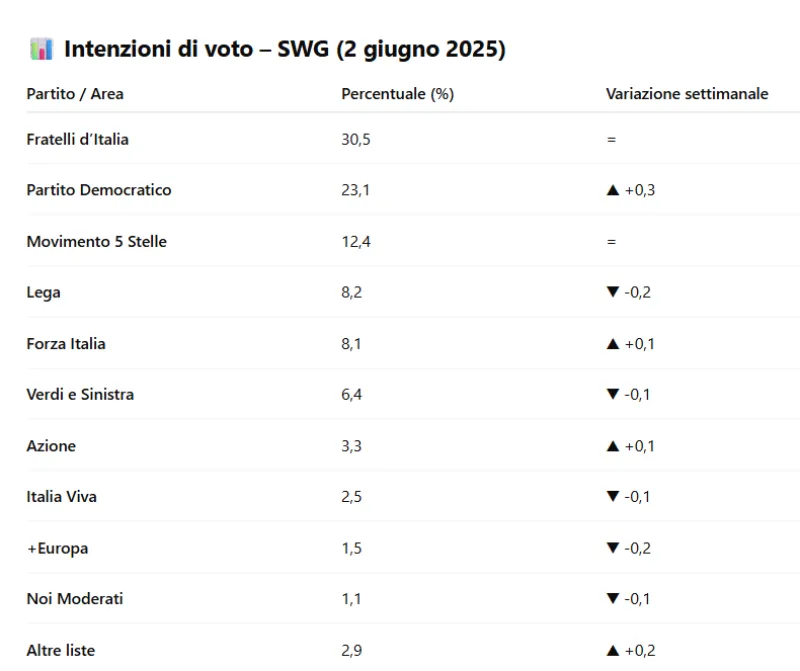The height and width of the screenshot is (671, 800).
Task: Click the "Percentuale (%)" column header
Action: coord(397,94)
